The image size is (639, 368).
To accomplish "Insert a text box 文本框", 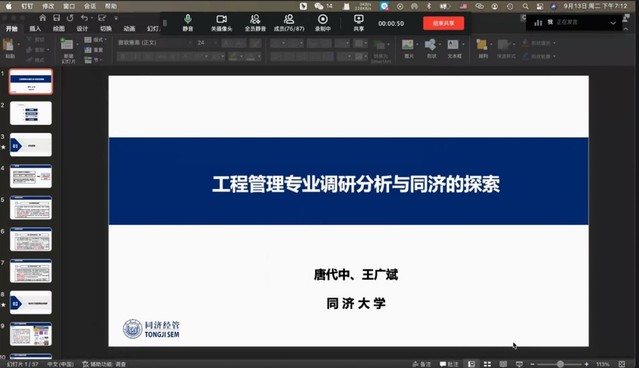I will 454,48.
